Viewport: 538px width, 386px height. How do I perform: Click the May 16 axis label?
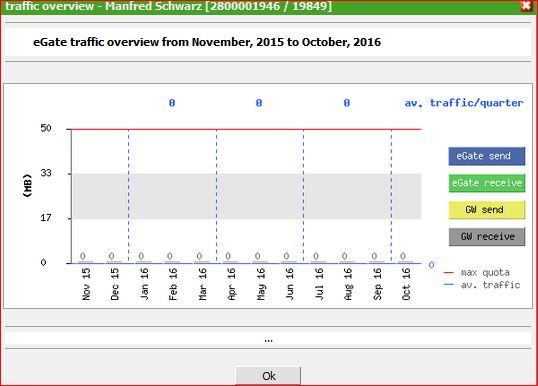tap(261, 284)
